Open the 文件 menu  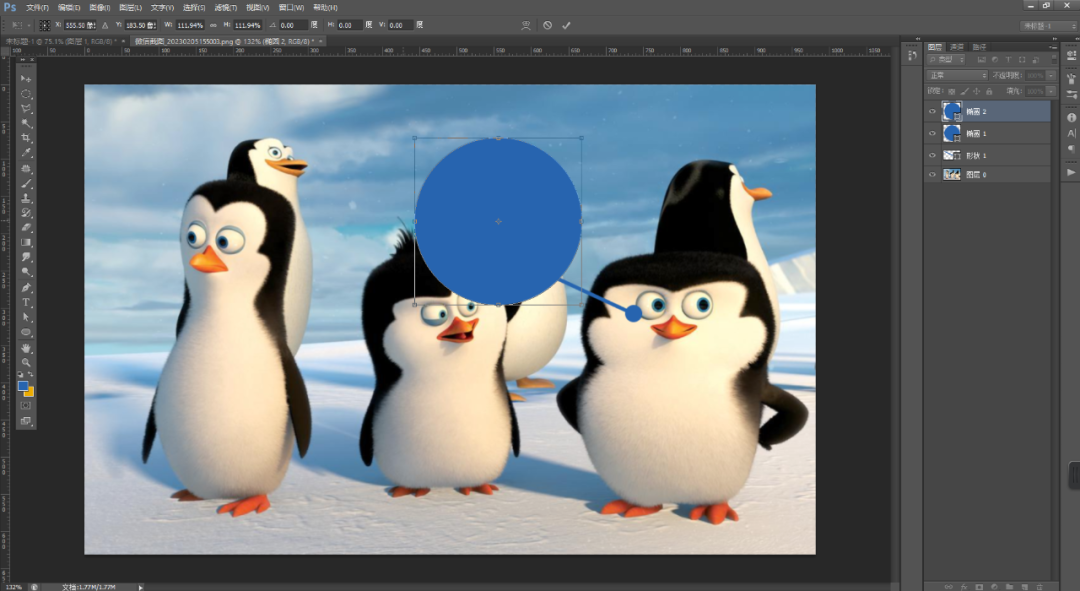37,8
